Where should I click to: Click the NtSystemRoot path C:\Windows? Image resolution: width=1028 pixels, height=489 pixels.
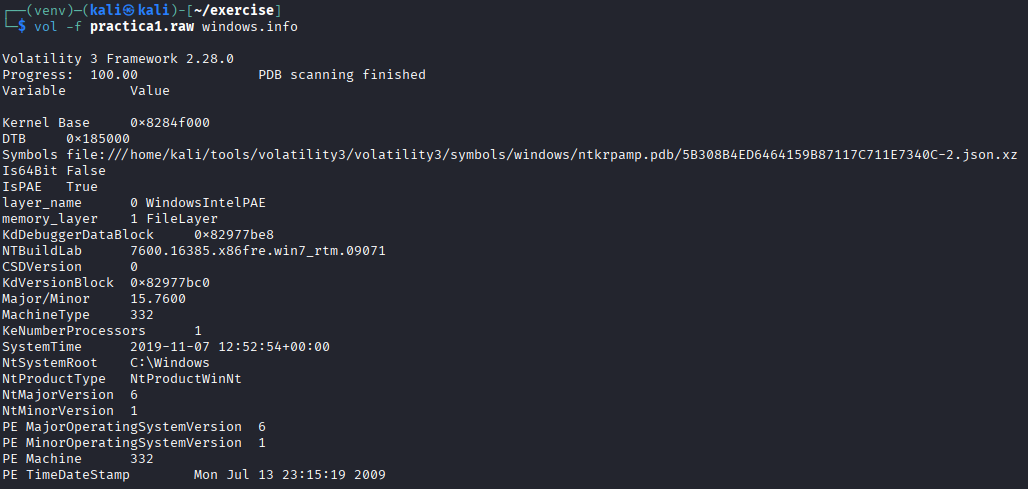170,363
